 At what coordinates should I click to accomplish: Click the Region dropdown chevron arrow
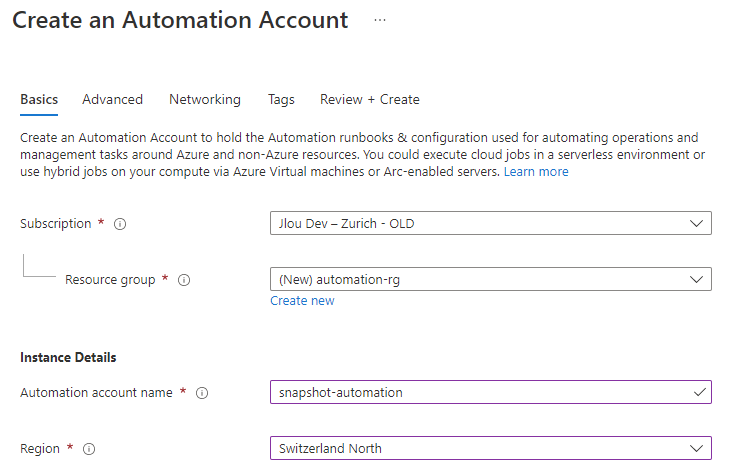pos(696,448)
